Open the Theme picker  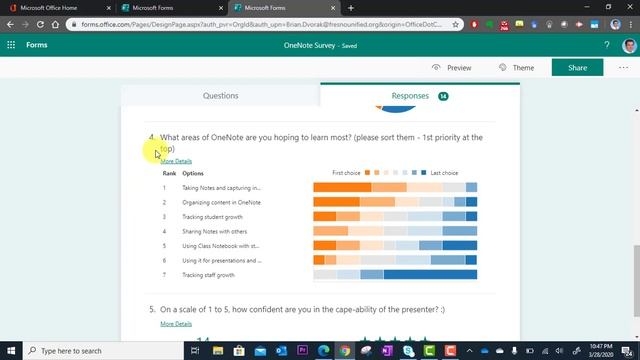(x=516, y=68)
